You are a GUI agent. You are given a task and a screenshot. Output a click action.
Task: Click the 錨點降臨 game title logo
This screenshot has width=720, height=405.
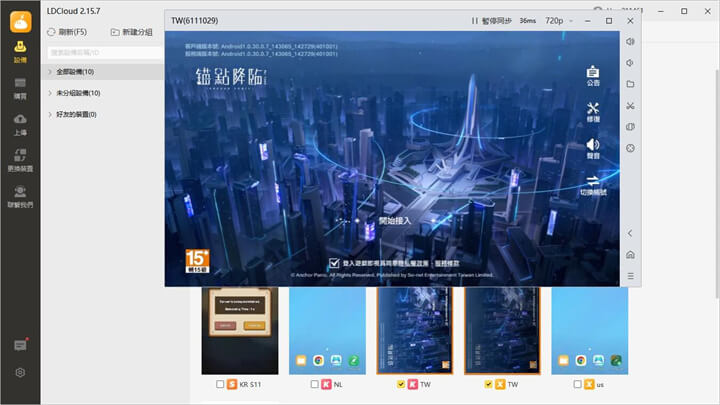[x=231, y=77]
